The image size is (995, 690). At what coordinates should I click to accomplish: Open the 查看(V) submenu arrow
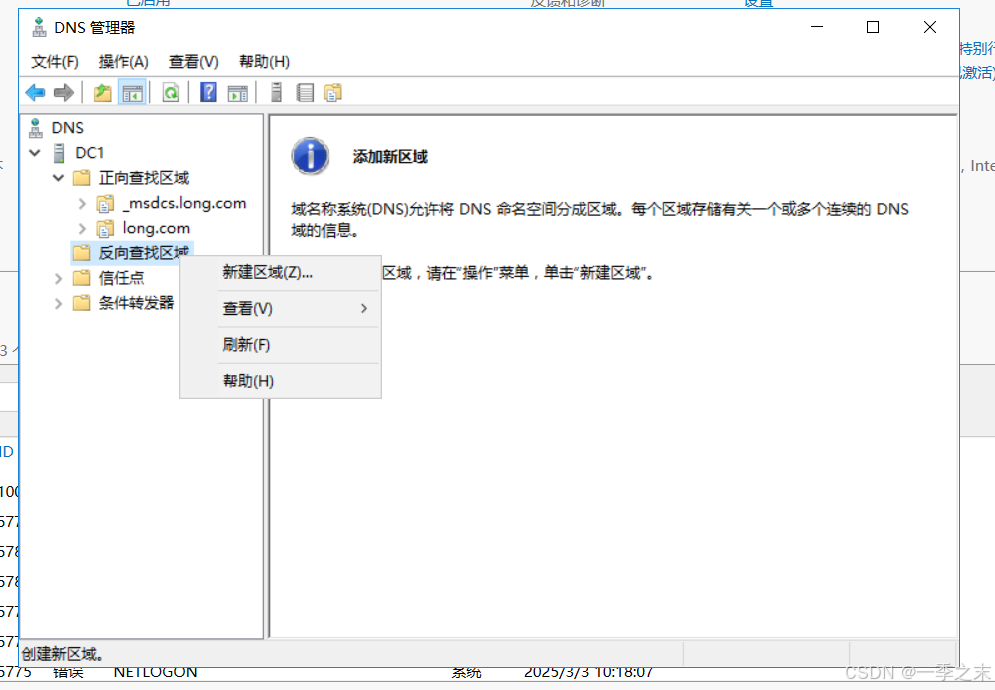[x=364, y=309]
